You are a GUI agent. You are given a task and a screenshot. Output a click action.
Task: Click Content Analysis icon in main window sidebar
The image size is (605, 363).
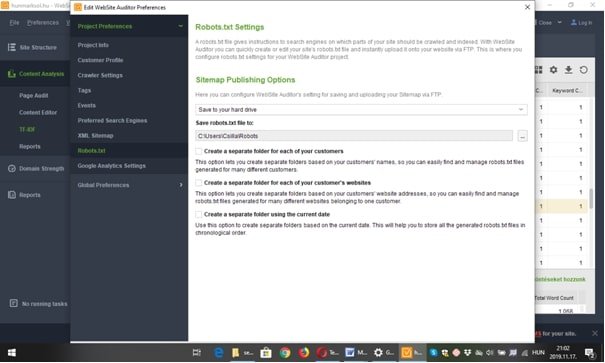click(12, 74)
